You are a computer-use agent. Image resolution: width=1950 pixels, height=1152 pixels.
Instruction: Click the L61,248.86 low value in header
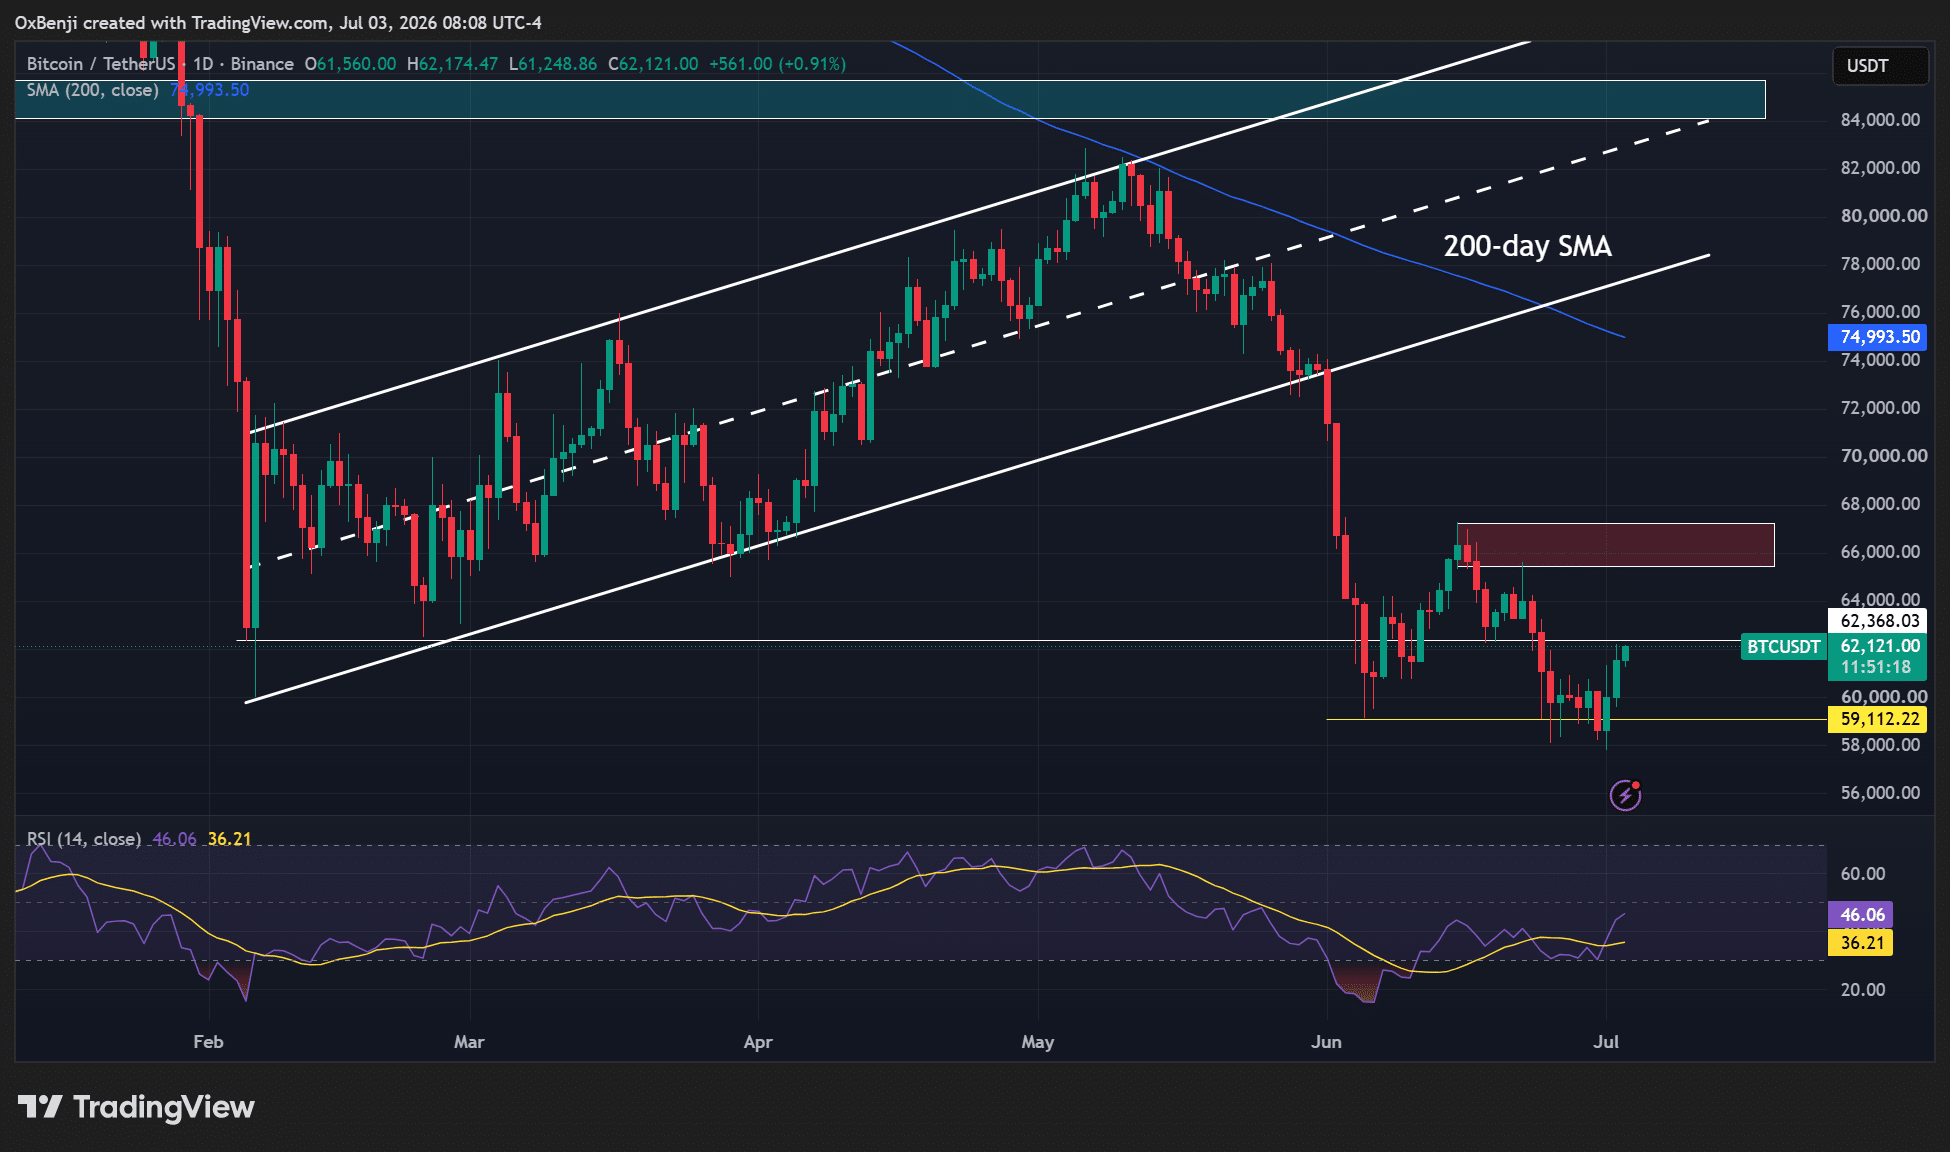tap(552, 64)
